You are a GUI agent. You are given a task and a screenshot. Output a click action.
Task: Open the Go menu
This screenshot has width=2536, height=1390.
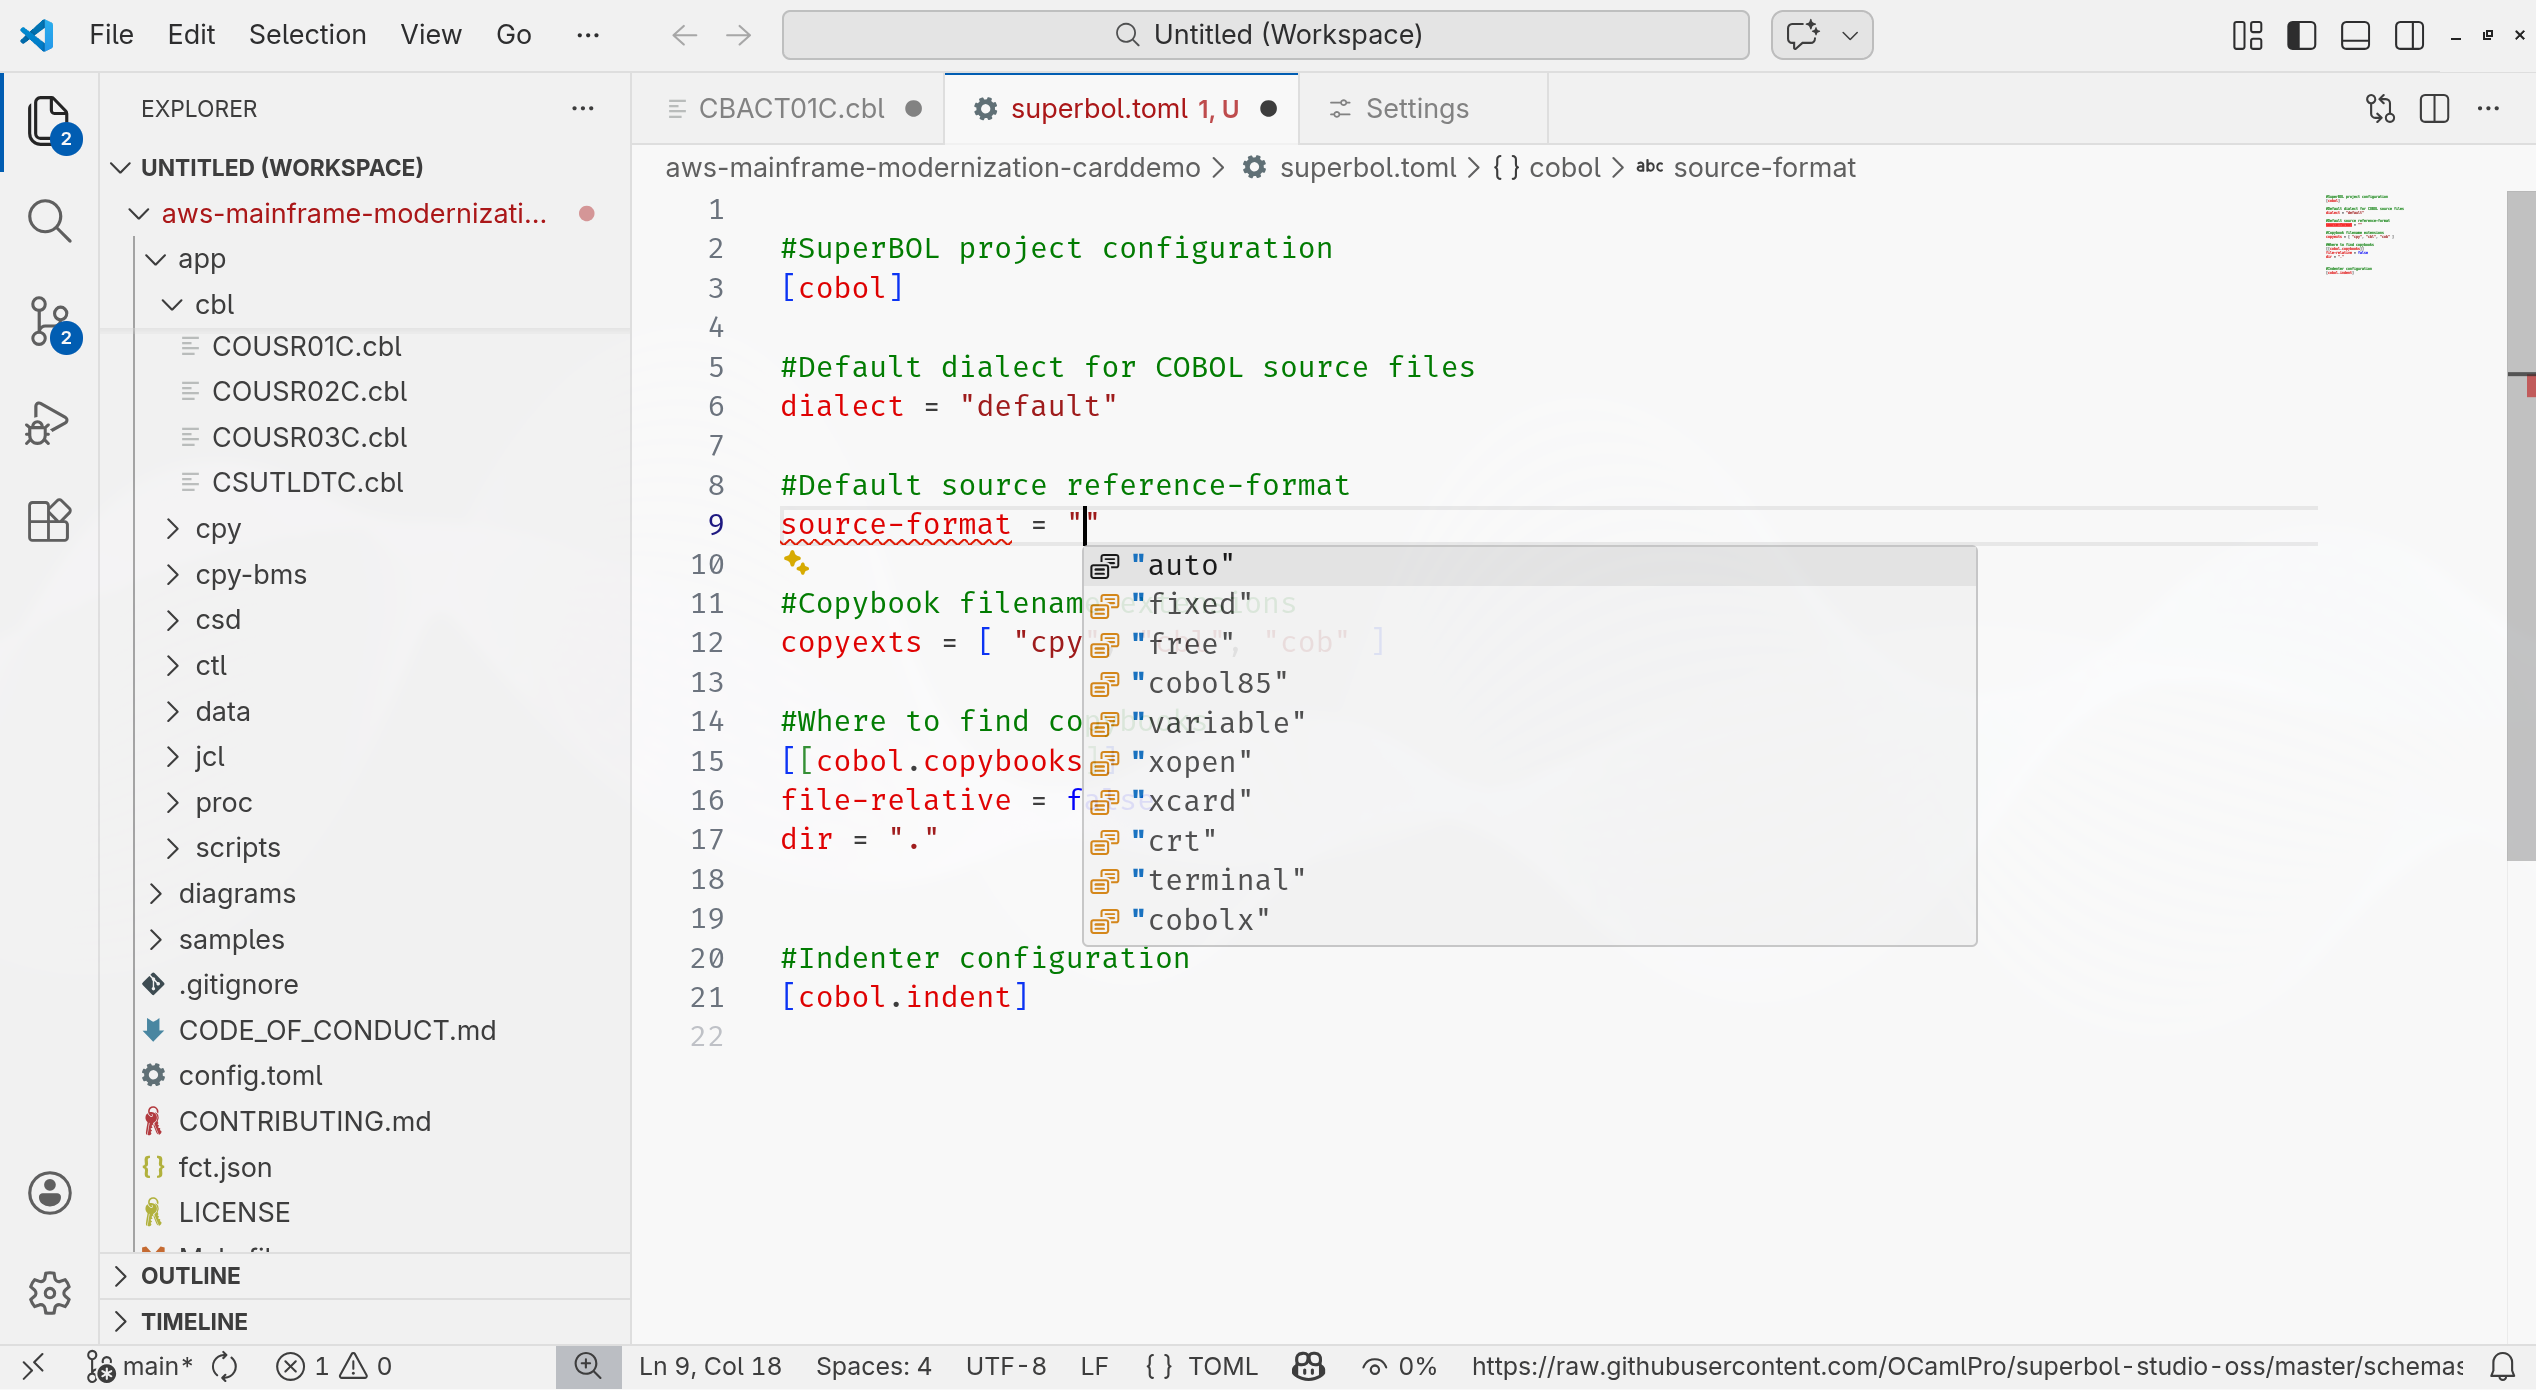513,35
